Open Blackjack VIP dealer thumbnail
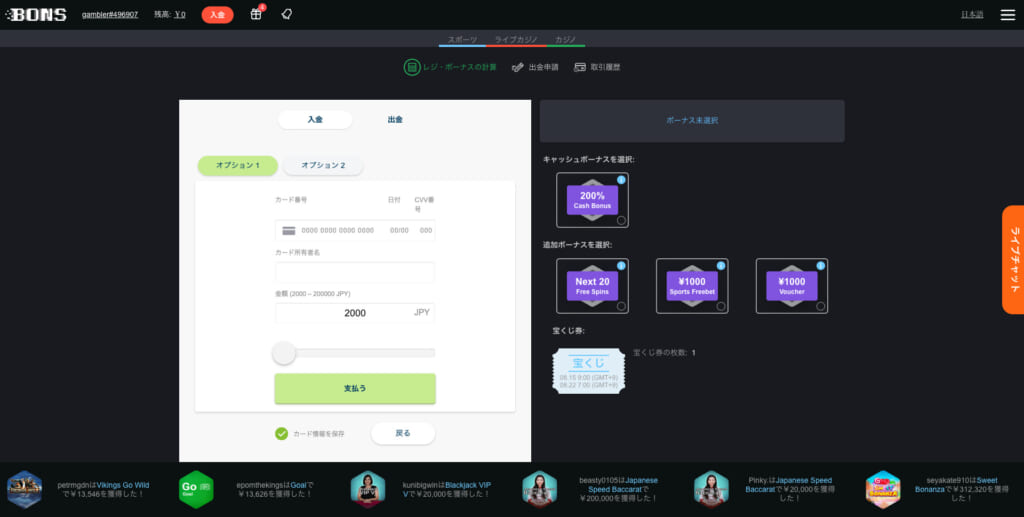 point(368,490)
